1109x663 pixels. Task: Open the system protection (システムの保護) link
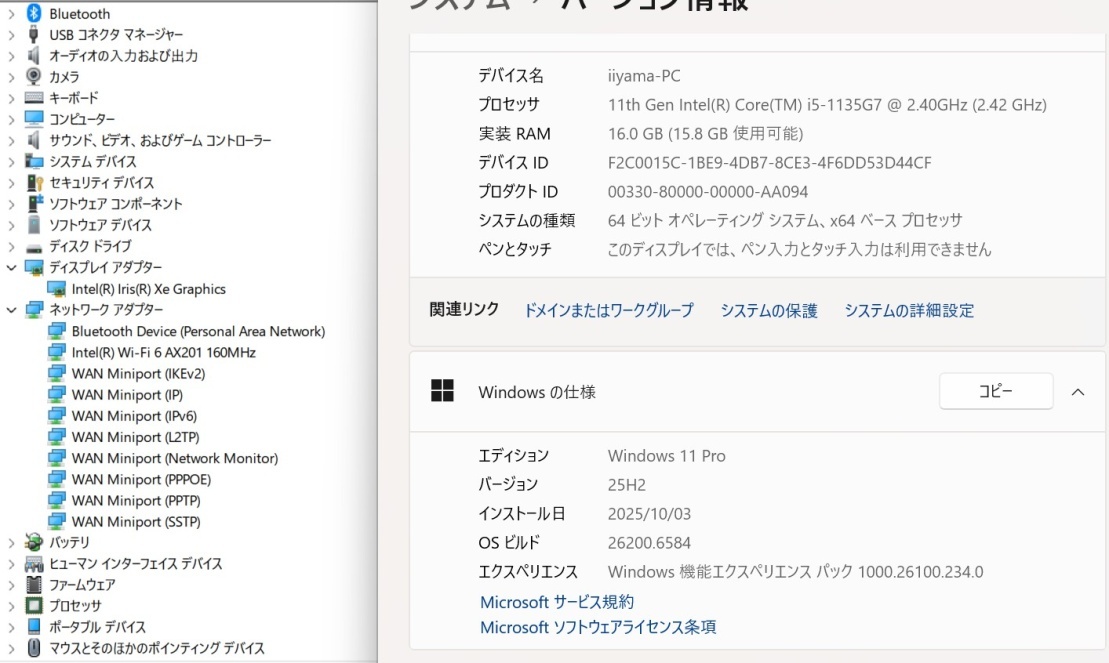coord(768,311)
